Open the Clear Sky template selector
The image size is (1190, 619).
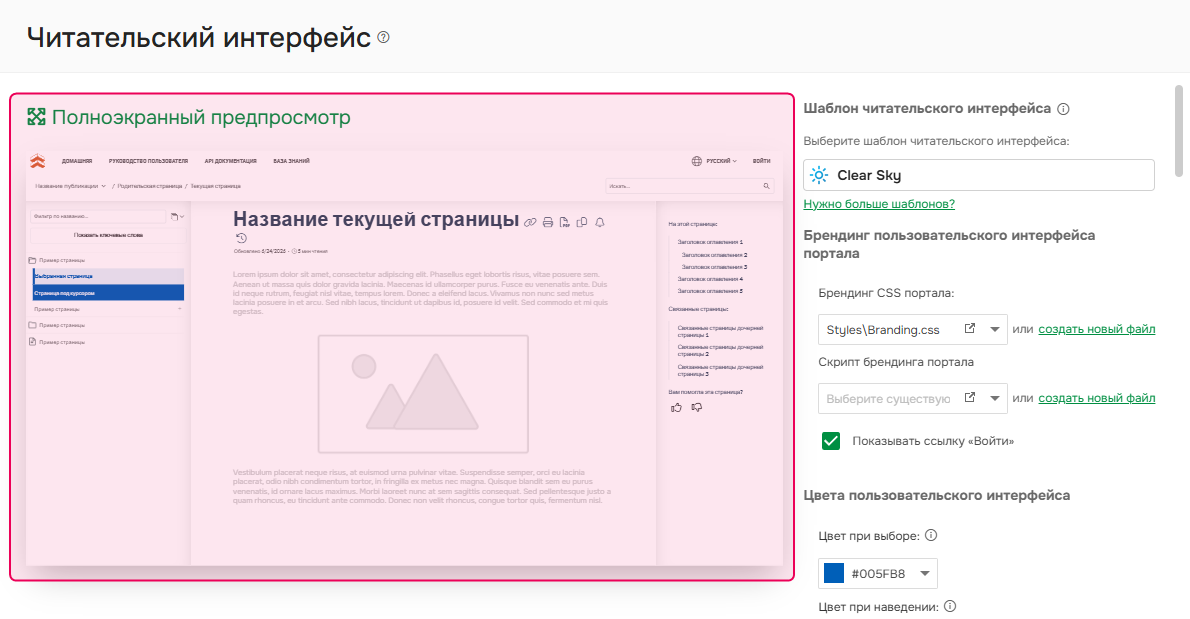pos(978,175)
